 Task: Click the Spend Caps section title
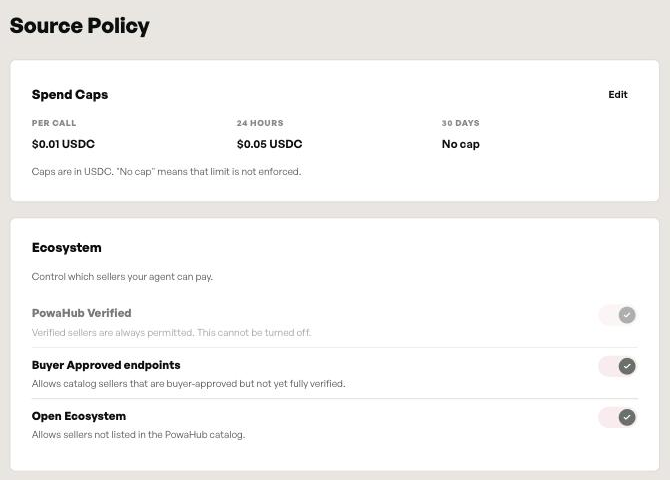click(x=70, y=94)
